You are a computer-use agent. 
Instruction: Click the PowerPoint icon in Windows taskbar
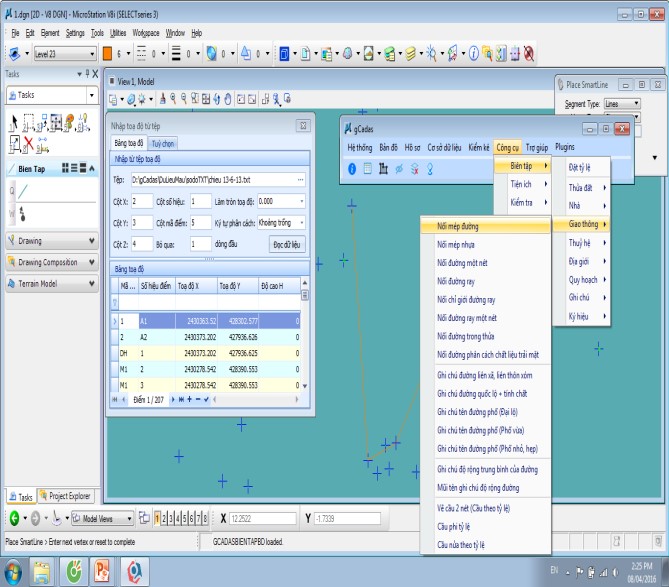(102, 571)
